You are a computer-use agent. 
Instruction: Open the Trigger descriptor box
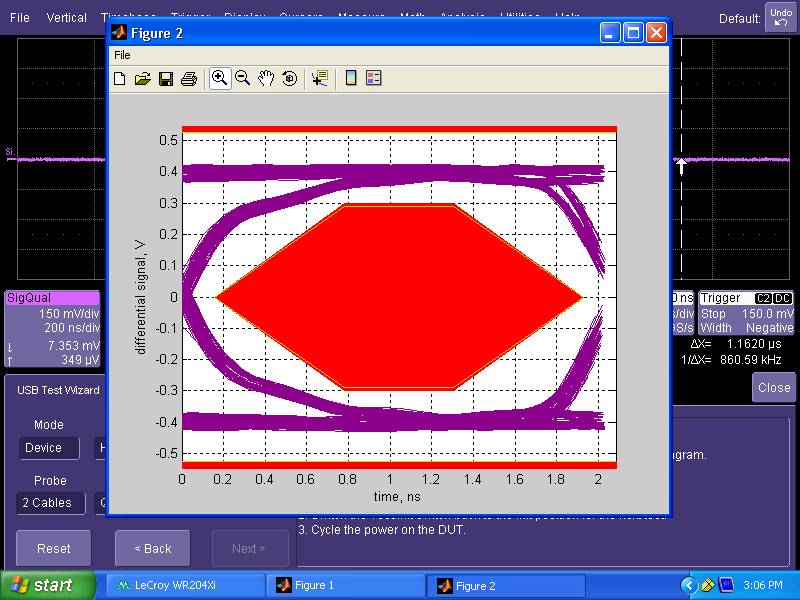click(x=746, y=313)
